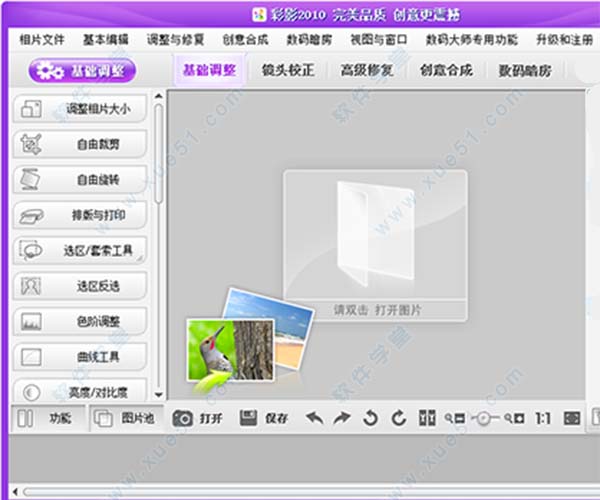This screenshot has width=600, height=500.
Task: Switch to the 镜头校正 tab
Action: [x=288, y=70]
